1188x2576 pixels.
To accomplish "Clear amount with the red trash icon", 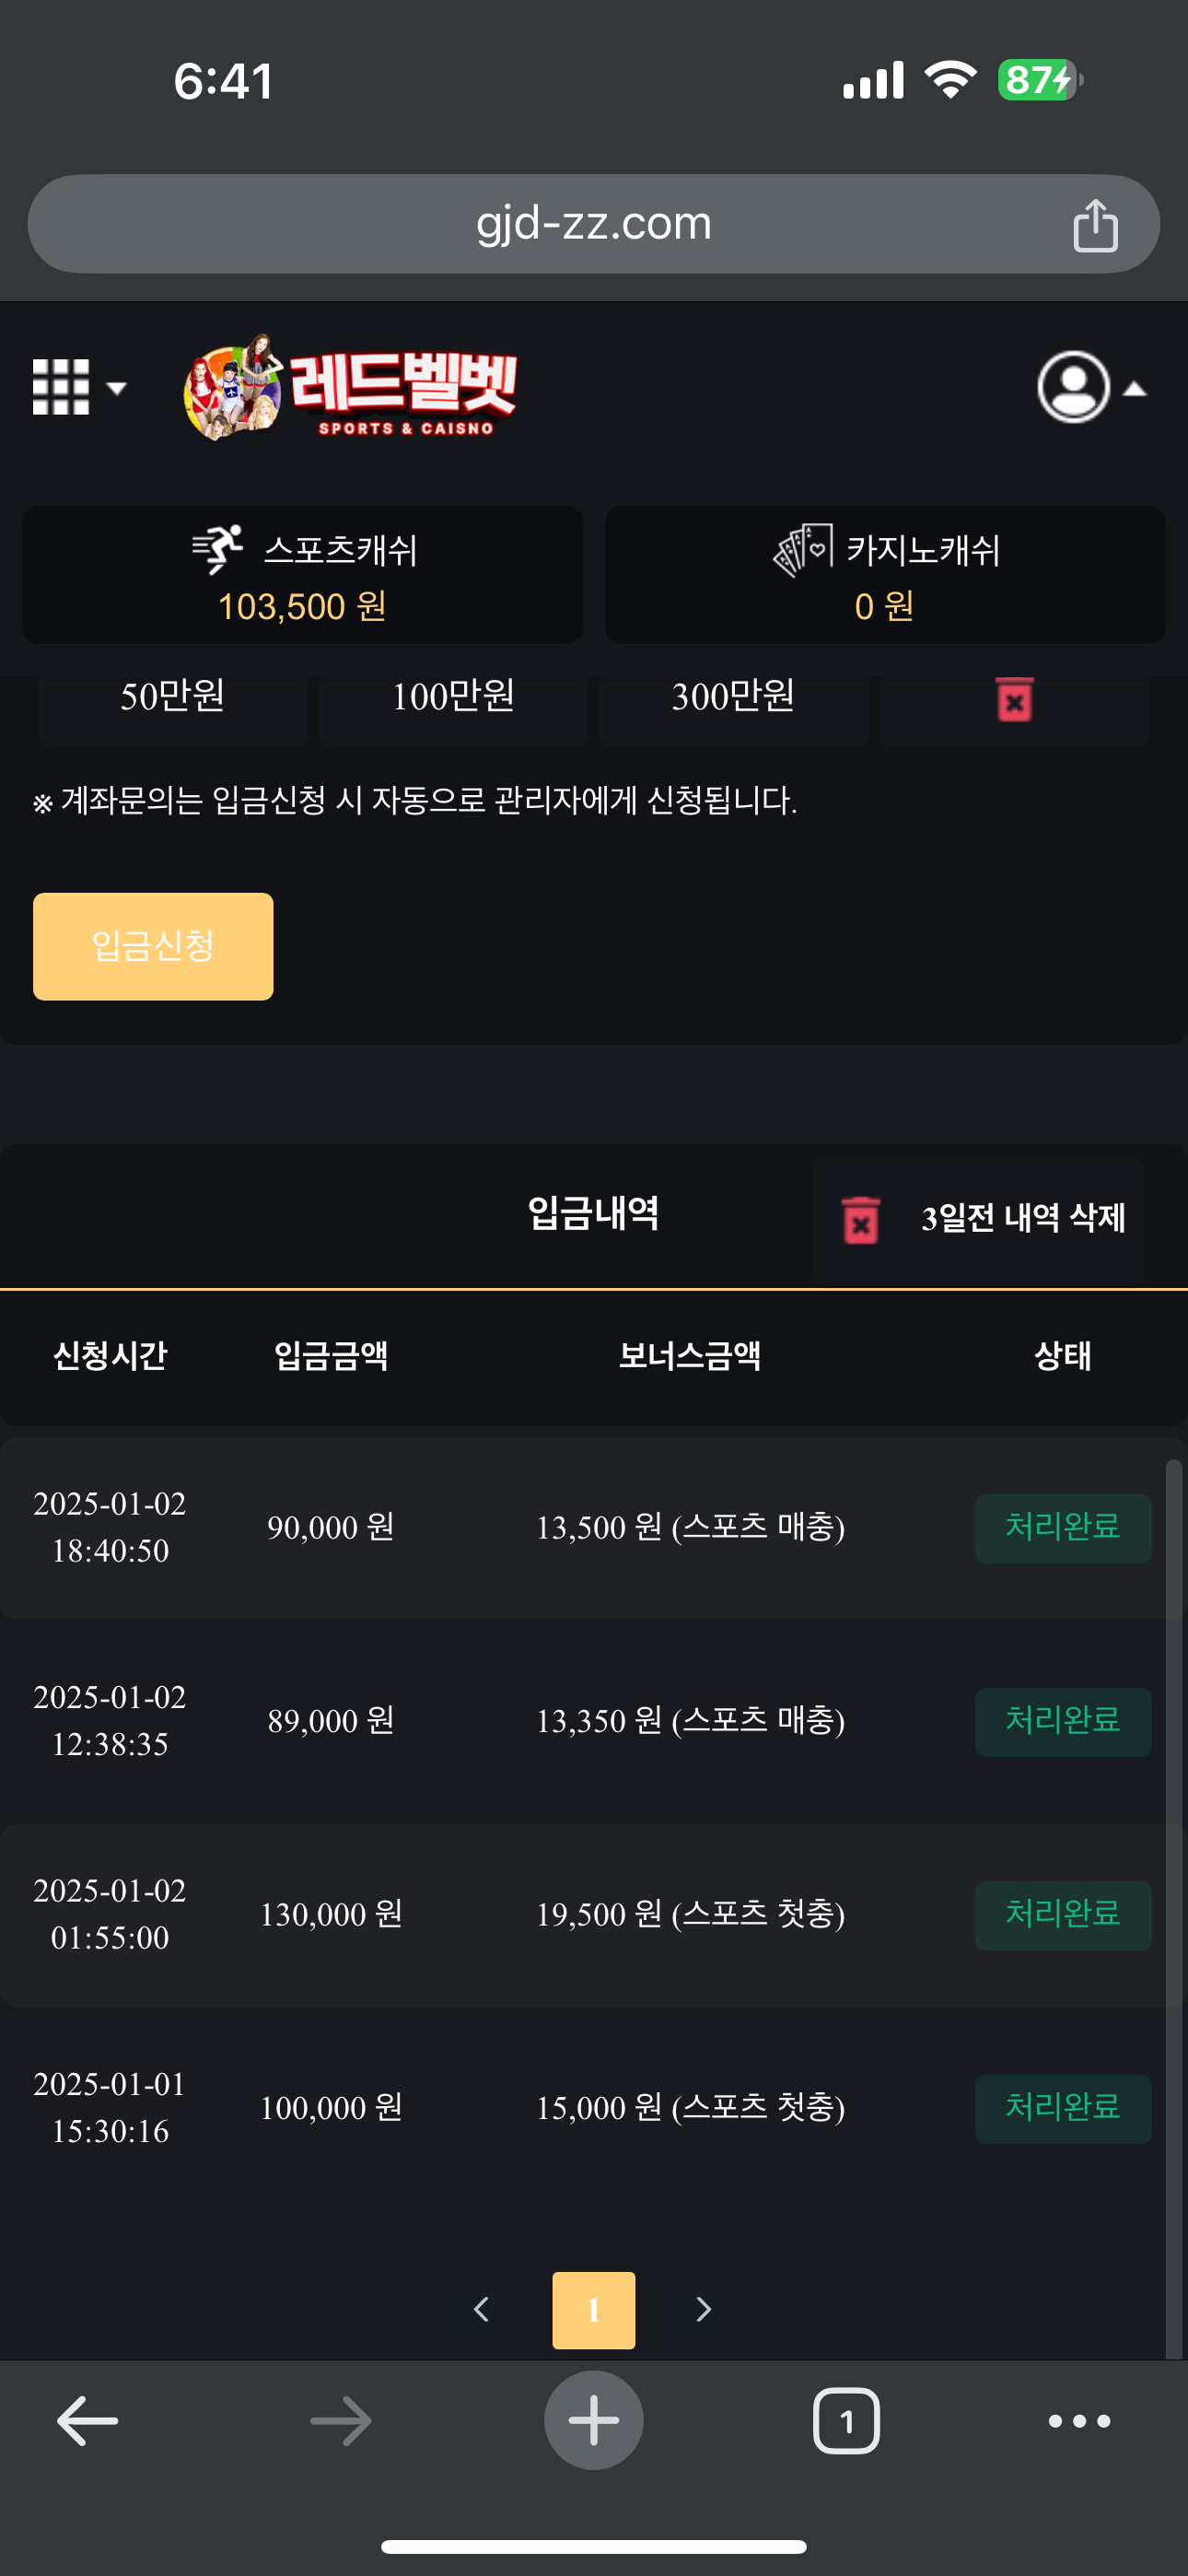I will pos(1014,699).
